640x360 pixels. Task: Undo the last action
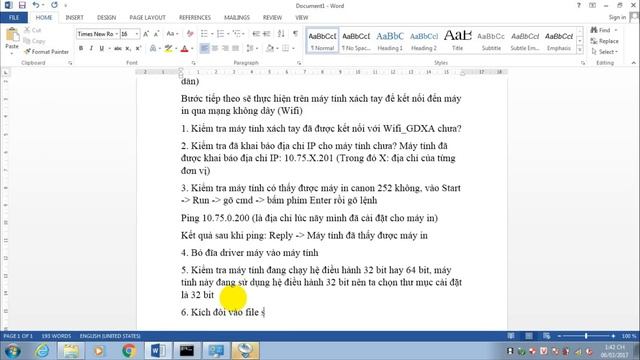(x=36, y=5)
